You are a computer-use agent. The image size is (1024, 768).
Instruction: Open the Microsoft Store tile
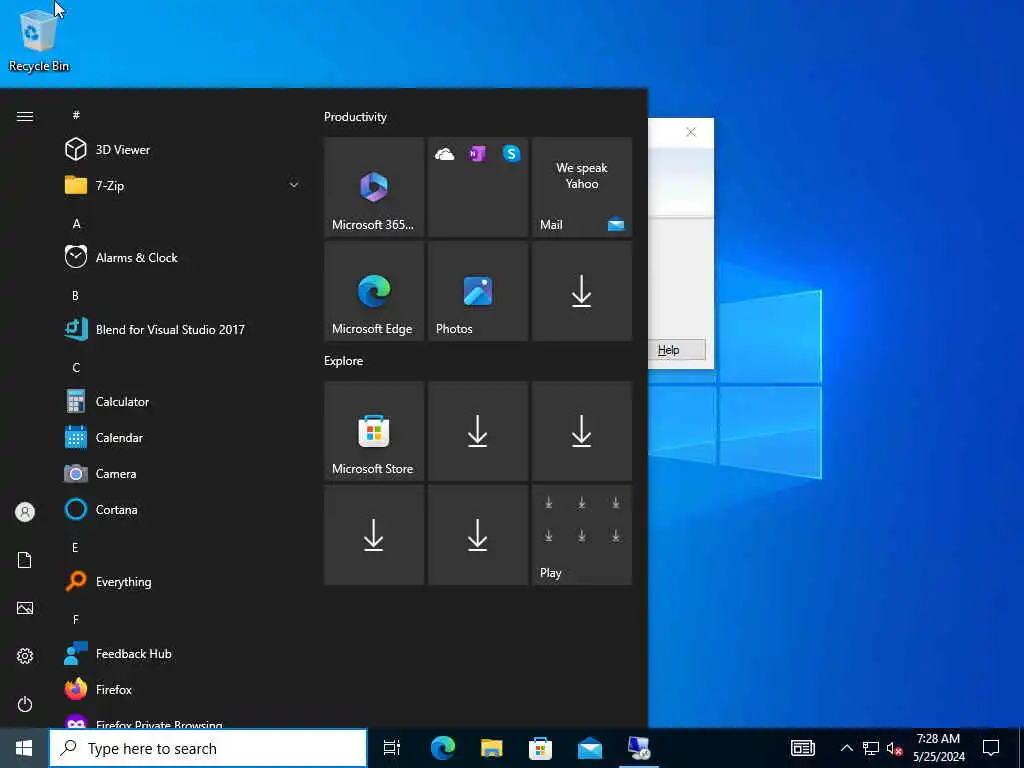[374, 431]
